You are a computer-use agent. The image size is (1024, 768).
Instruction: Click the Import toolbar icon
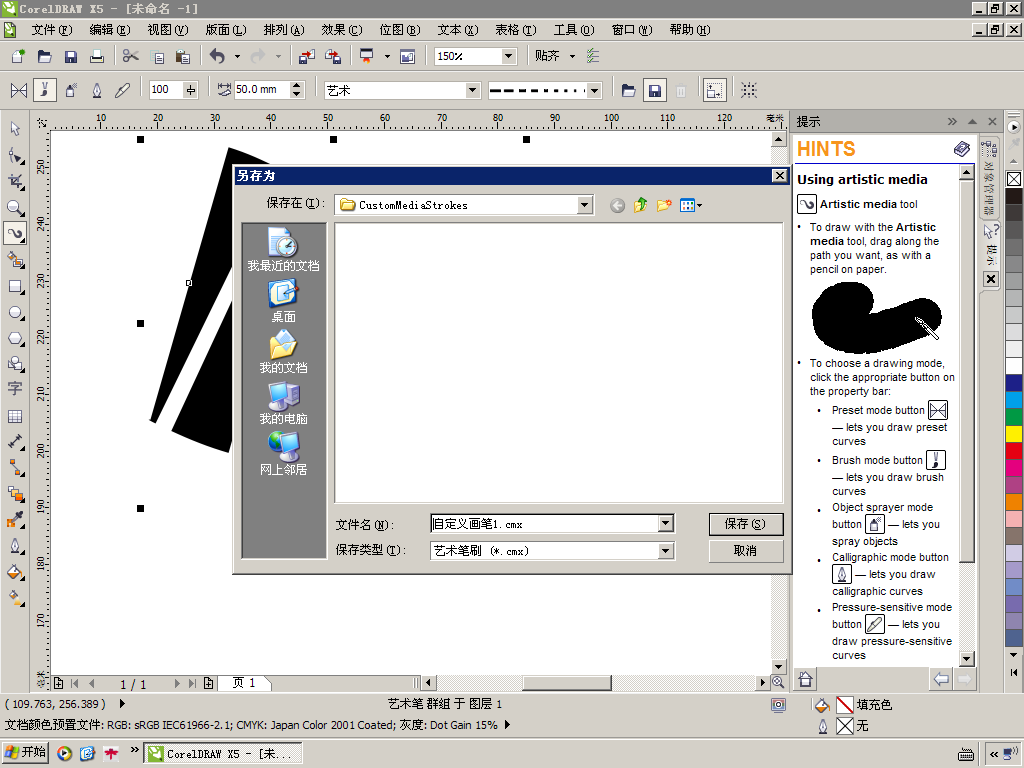(306, 56)
